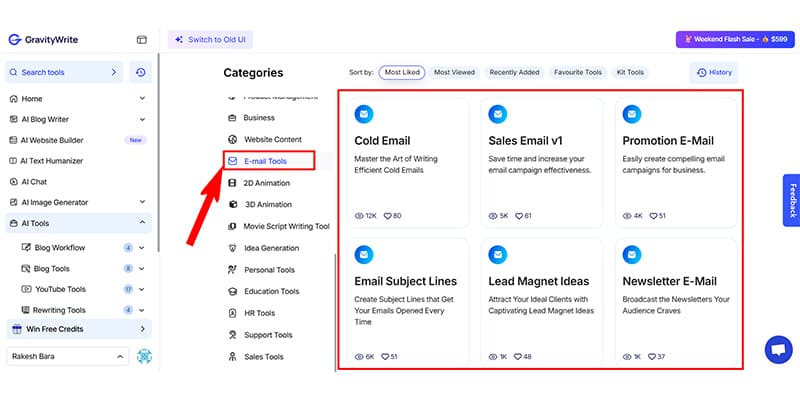Select YouTube Tools submenu item

pyautogui.click(x=60, y=289)
